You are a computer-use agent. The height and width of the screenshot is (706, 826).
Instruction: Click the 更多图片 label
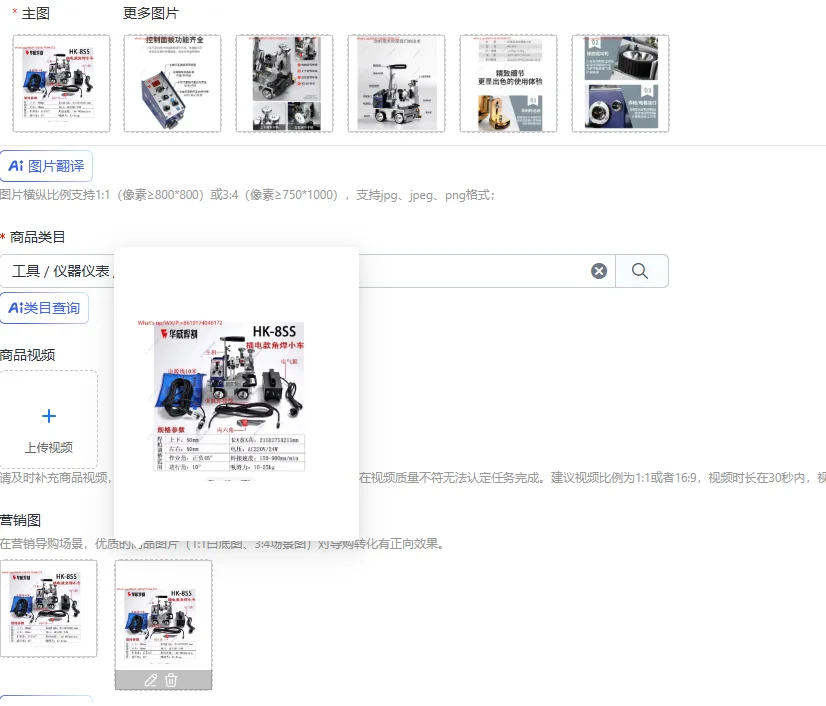(x=151, y=13)
